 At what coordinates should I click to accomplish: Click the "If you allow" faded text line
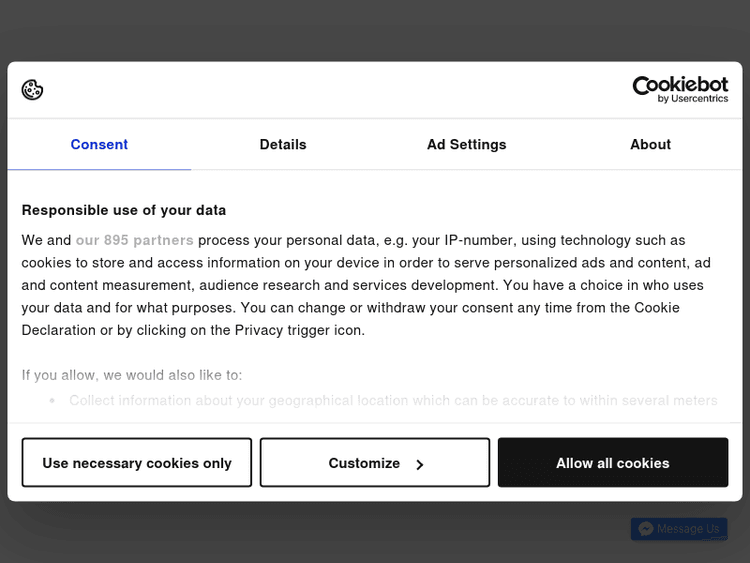click(x=132, y=375)
